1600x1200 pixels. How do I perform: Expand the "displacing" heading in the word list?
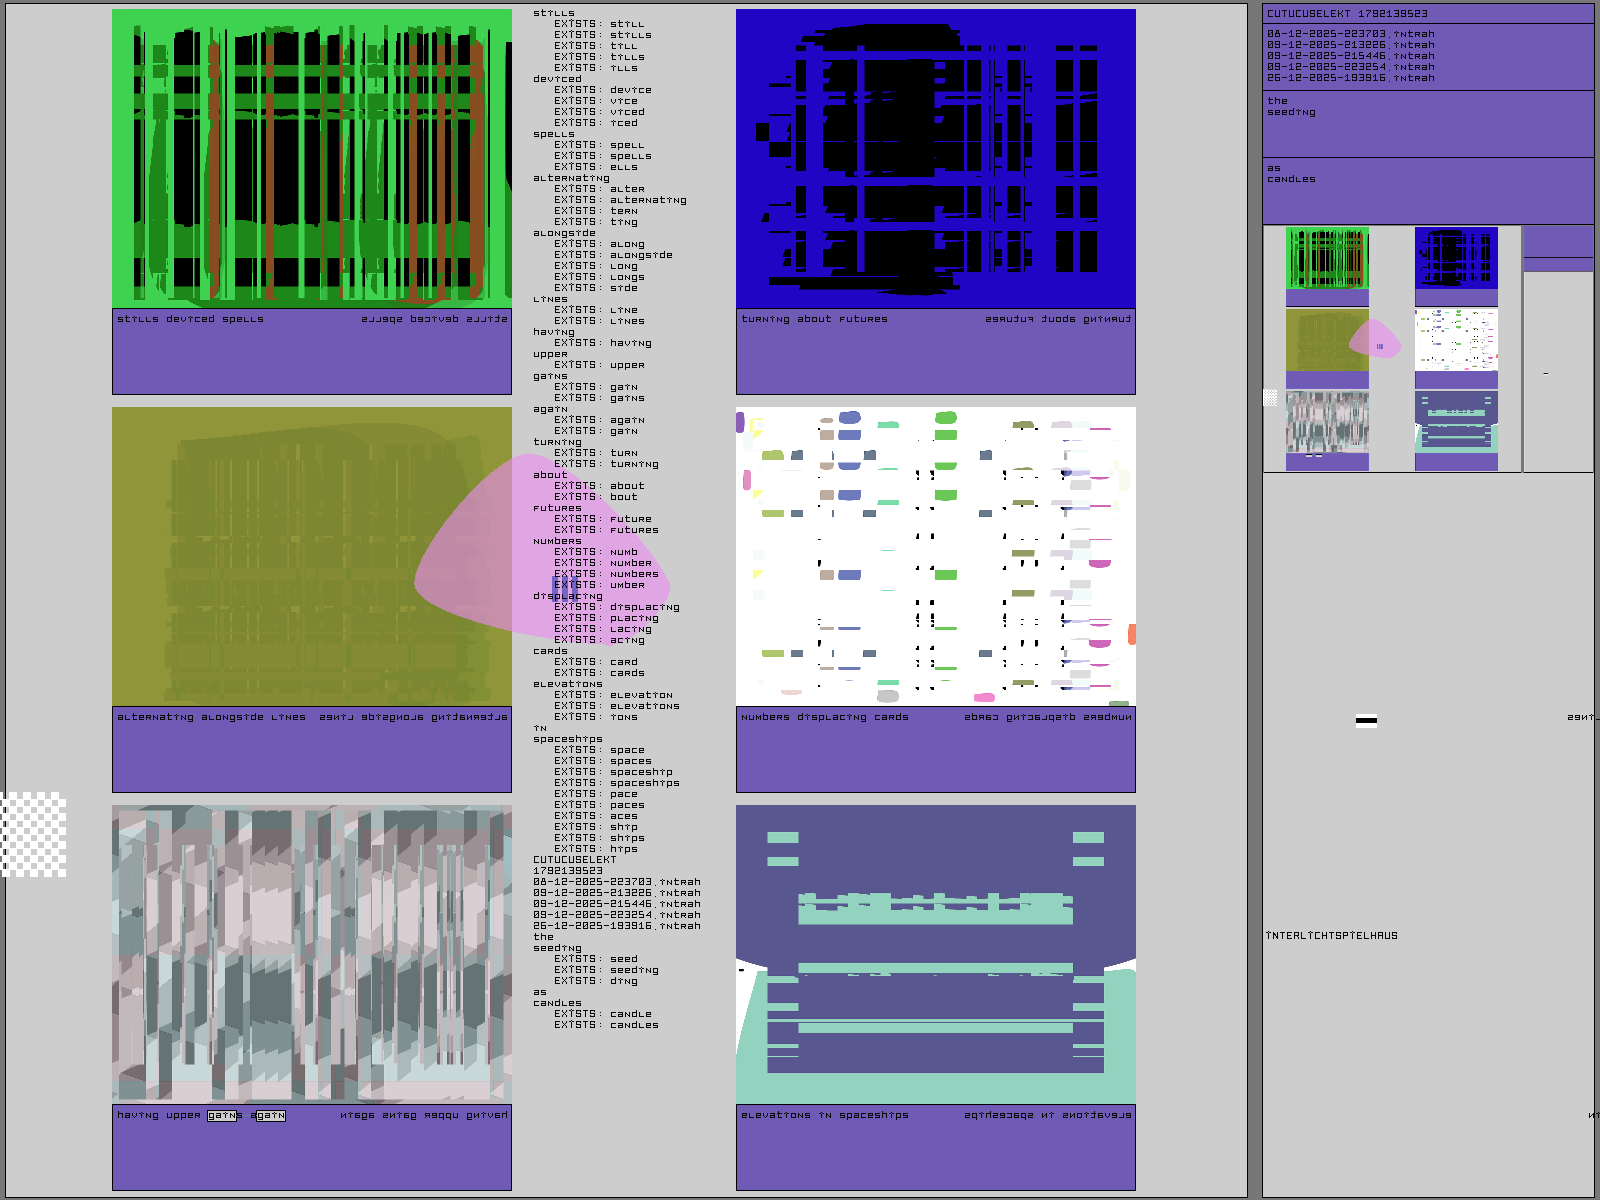567,596
